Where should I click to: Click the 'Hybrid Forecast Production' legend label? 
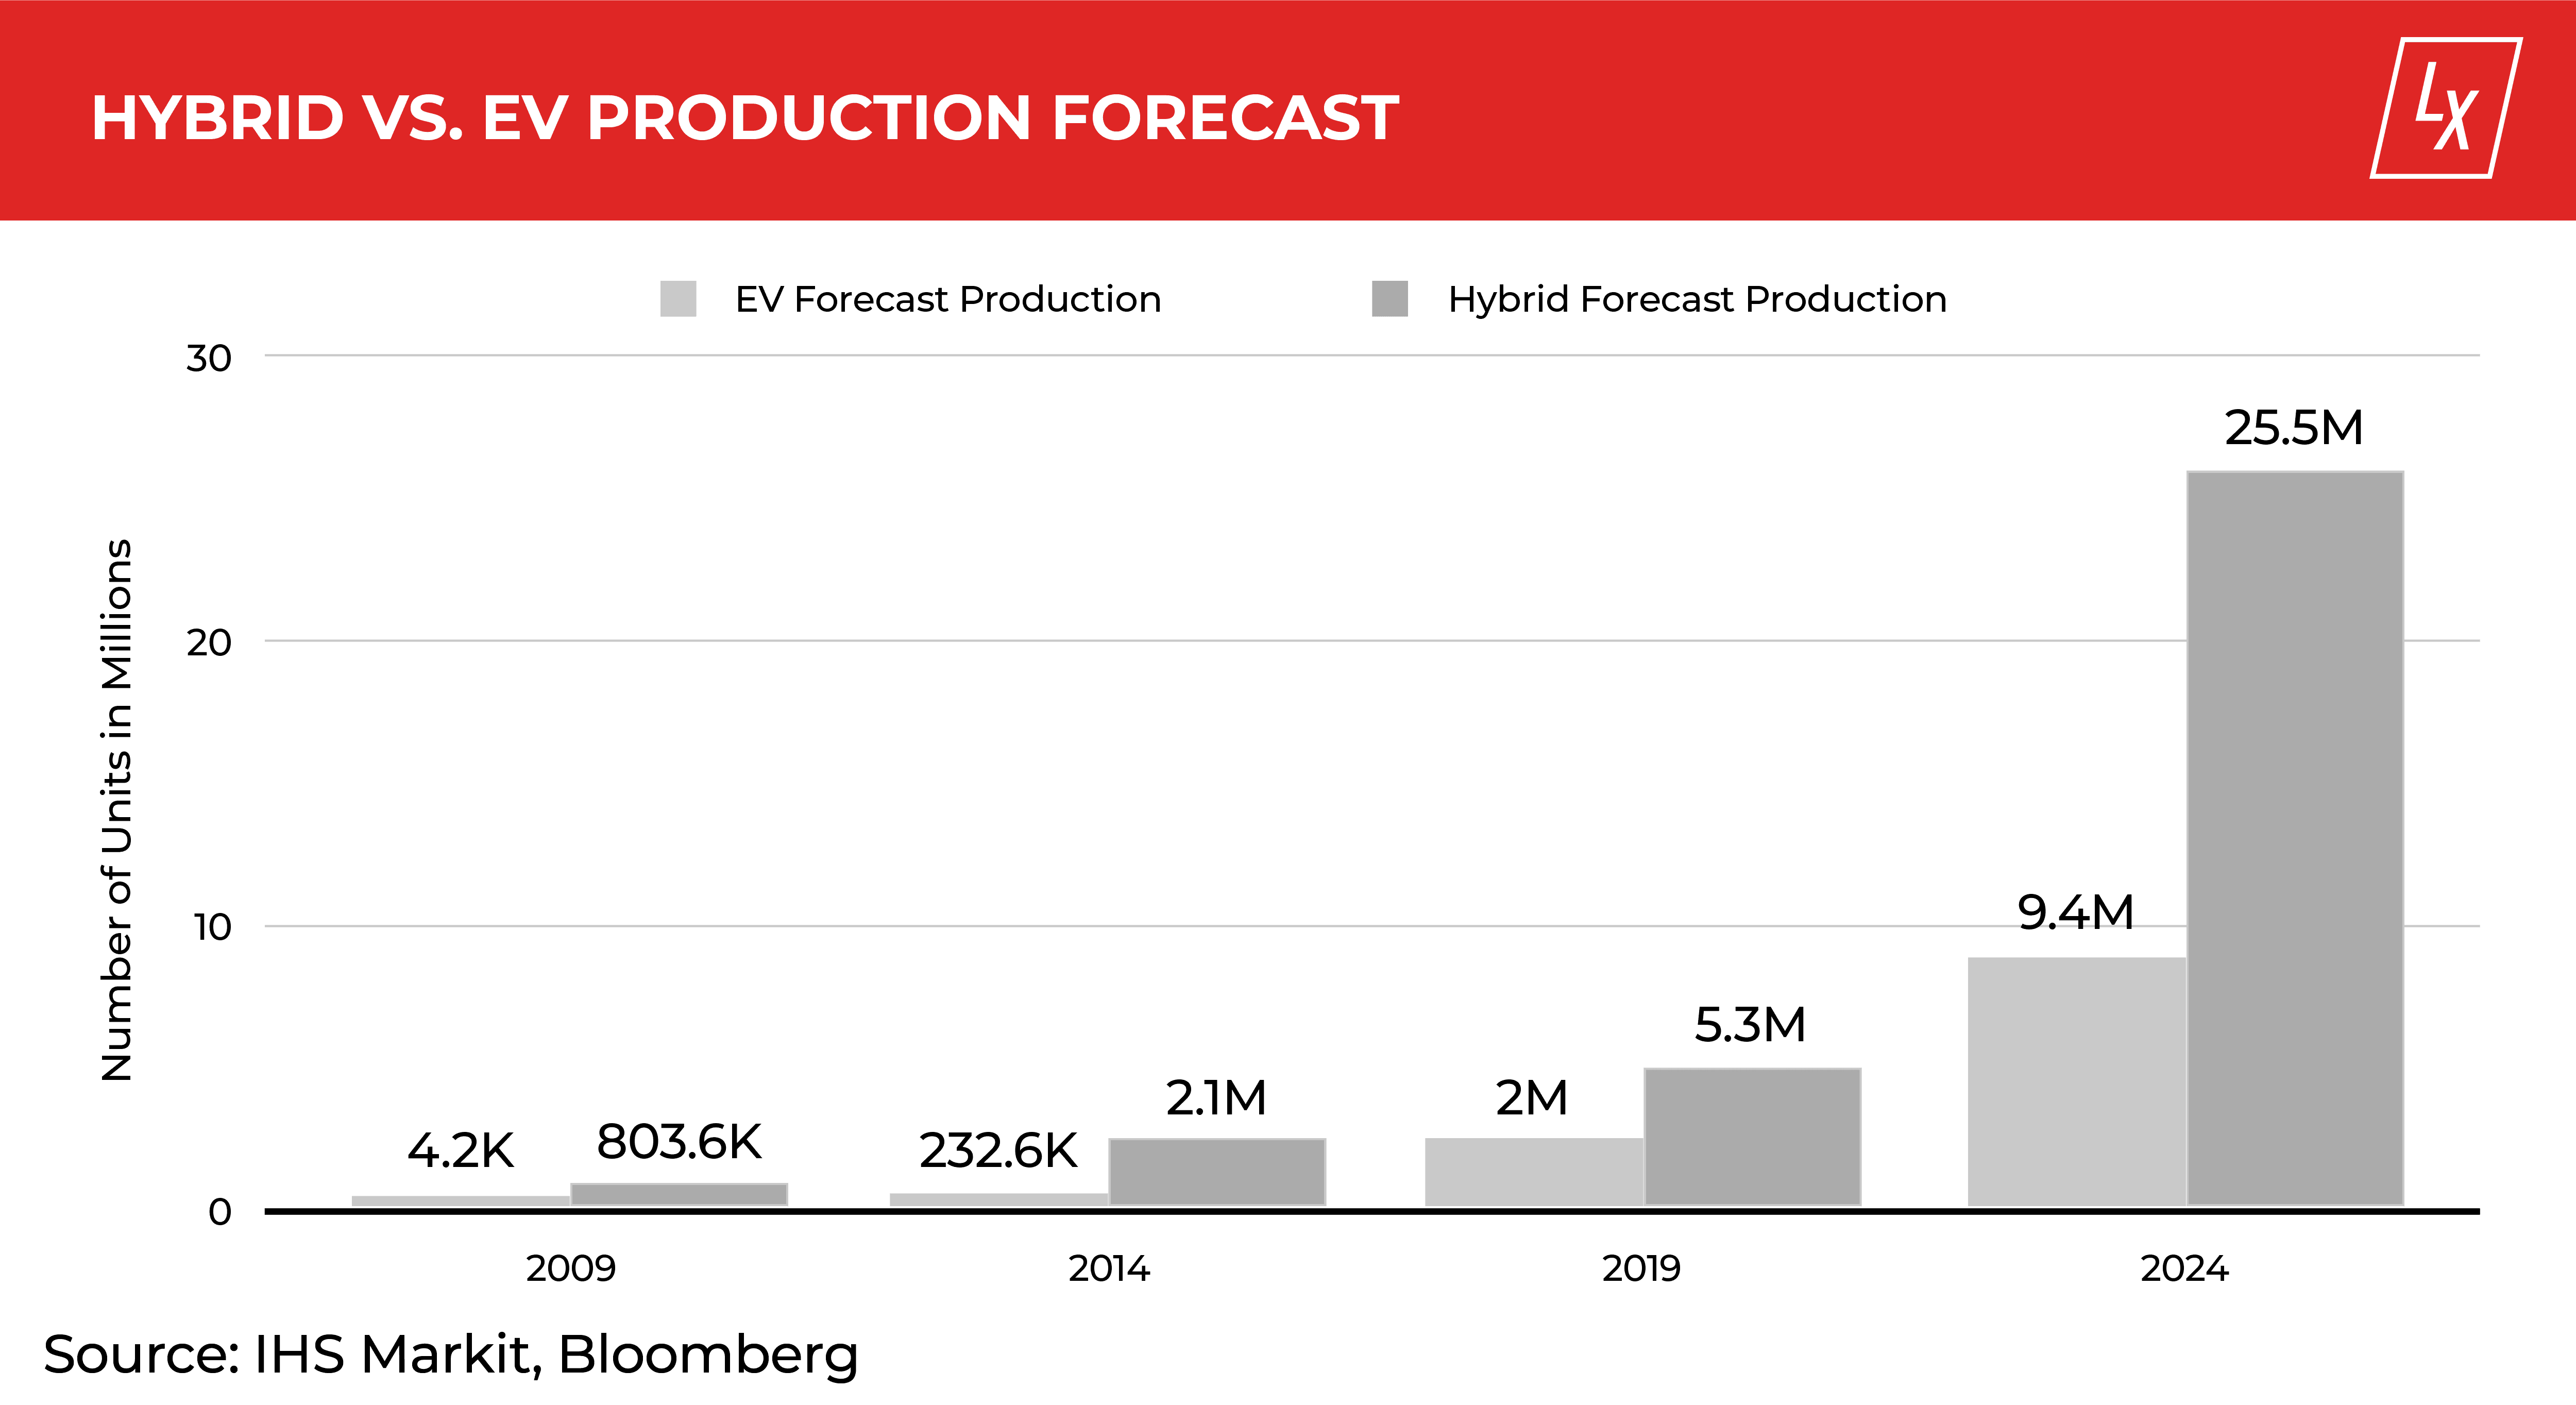pyautogui.click(x=1697, y=299)
